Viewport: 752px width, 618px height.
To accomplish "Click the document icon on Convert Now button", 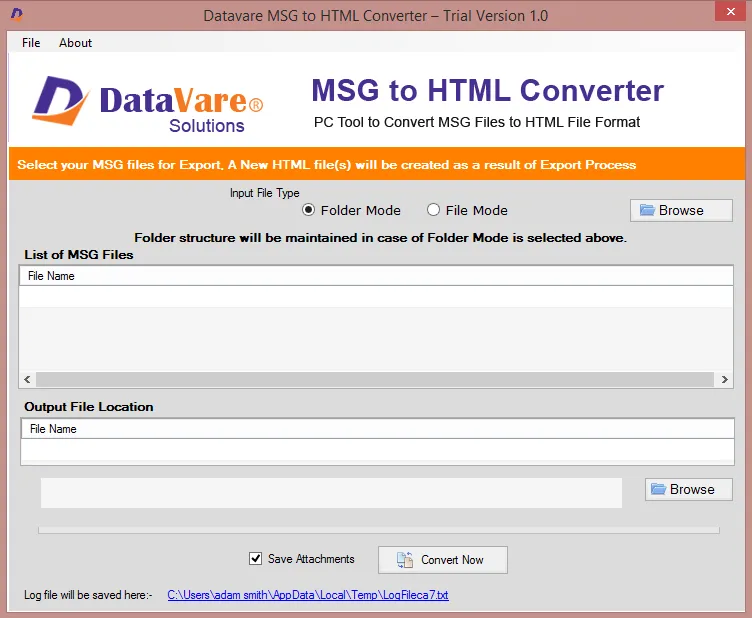I will (405, 560).
